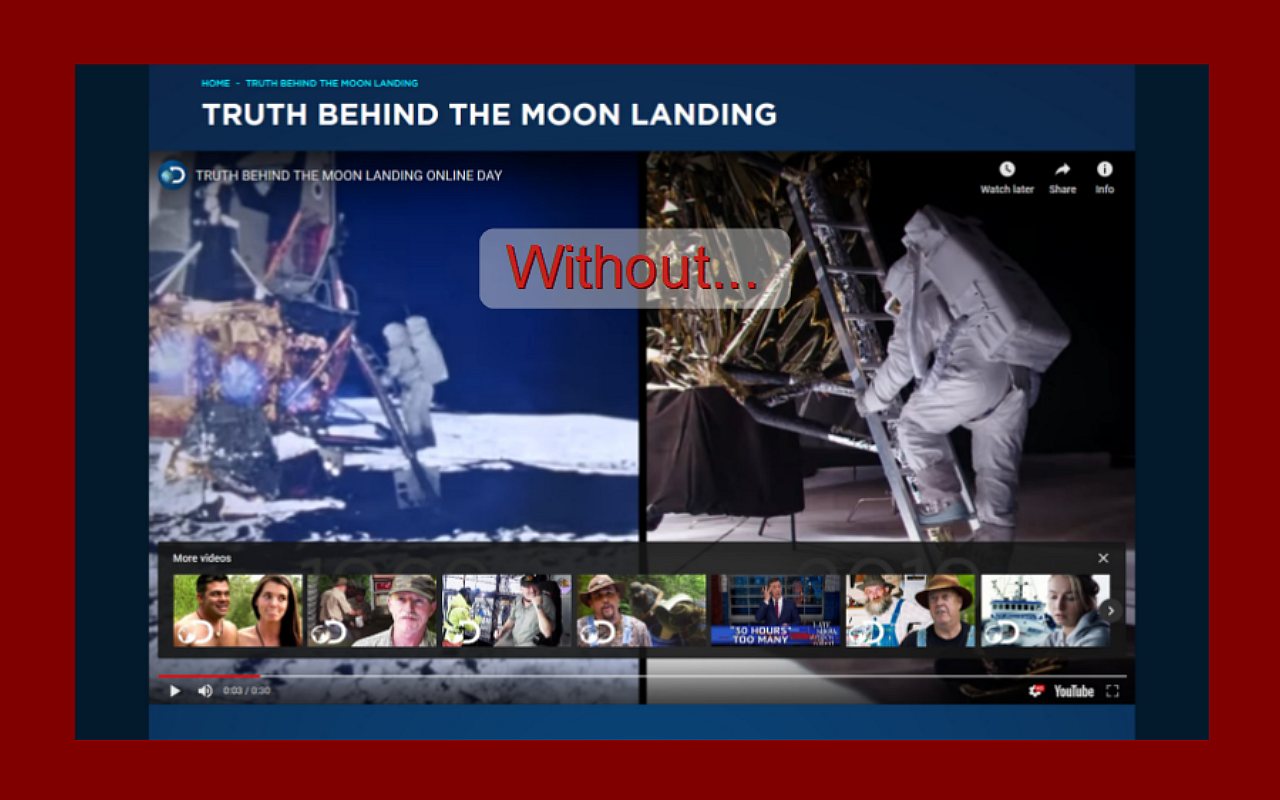This screenshot has width=1280, height=800.
Task: Click the 'More videos' label
Action: coord(202,558)
